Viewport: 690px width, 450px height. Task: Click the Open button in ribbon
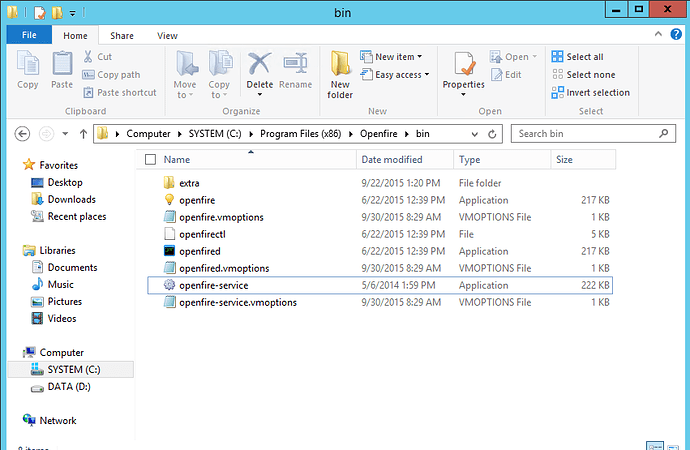coord(514,56)
